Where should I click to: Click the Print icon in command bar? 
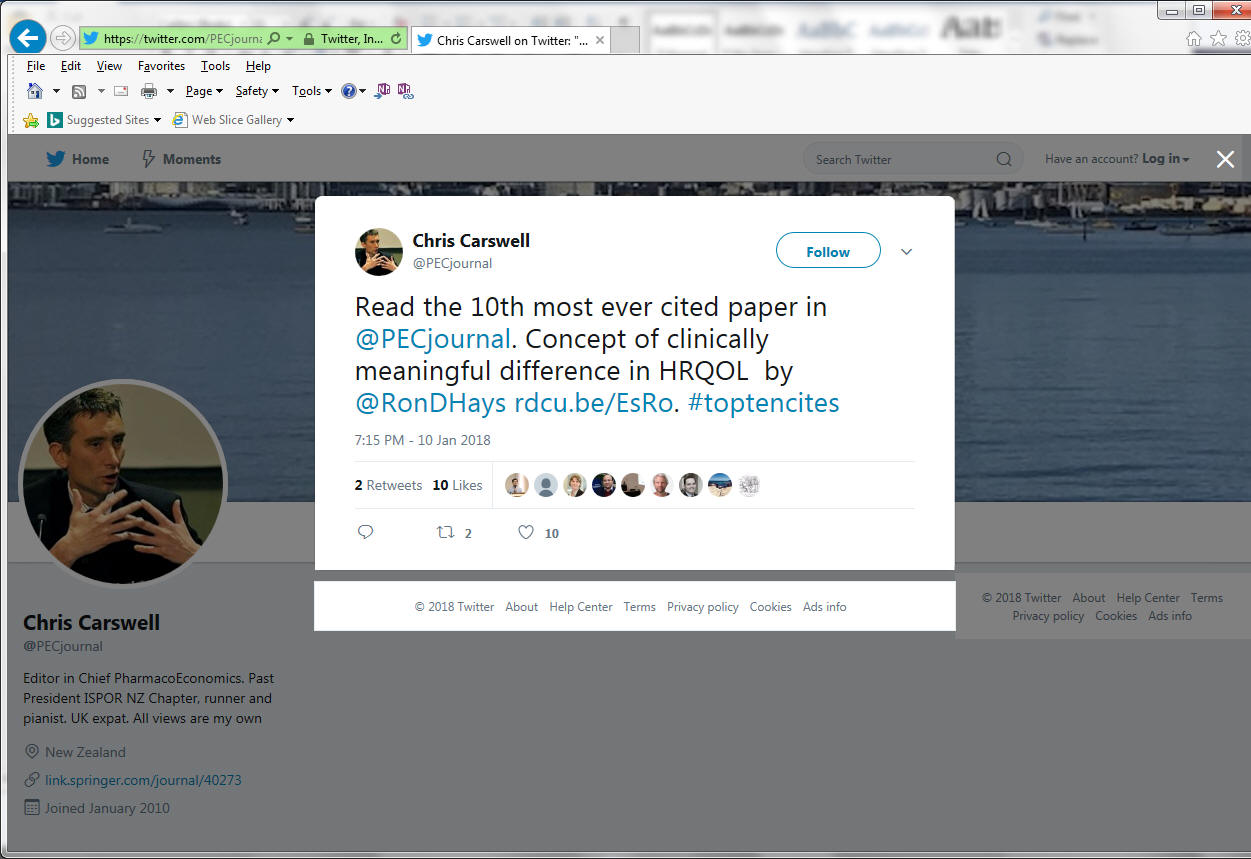tap(149, 91)
